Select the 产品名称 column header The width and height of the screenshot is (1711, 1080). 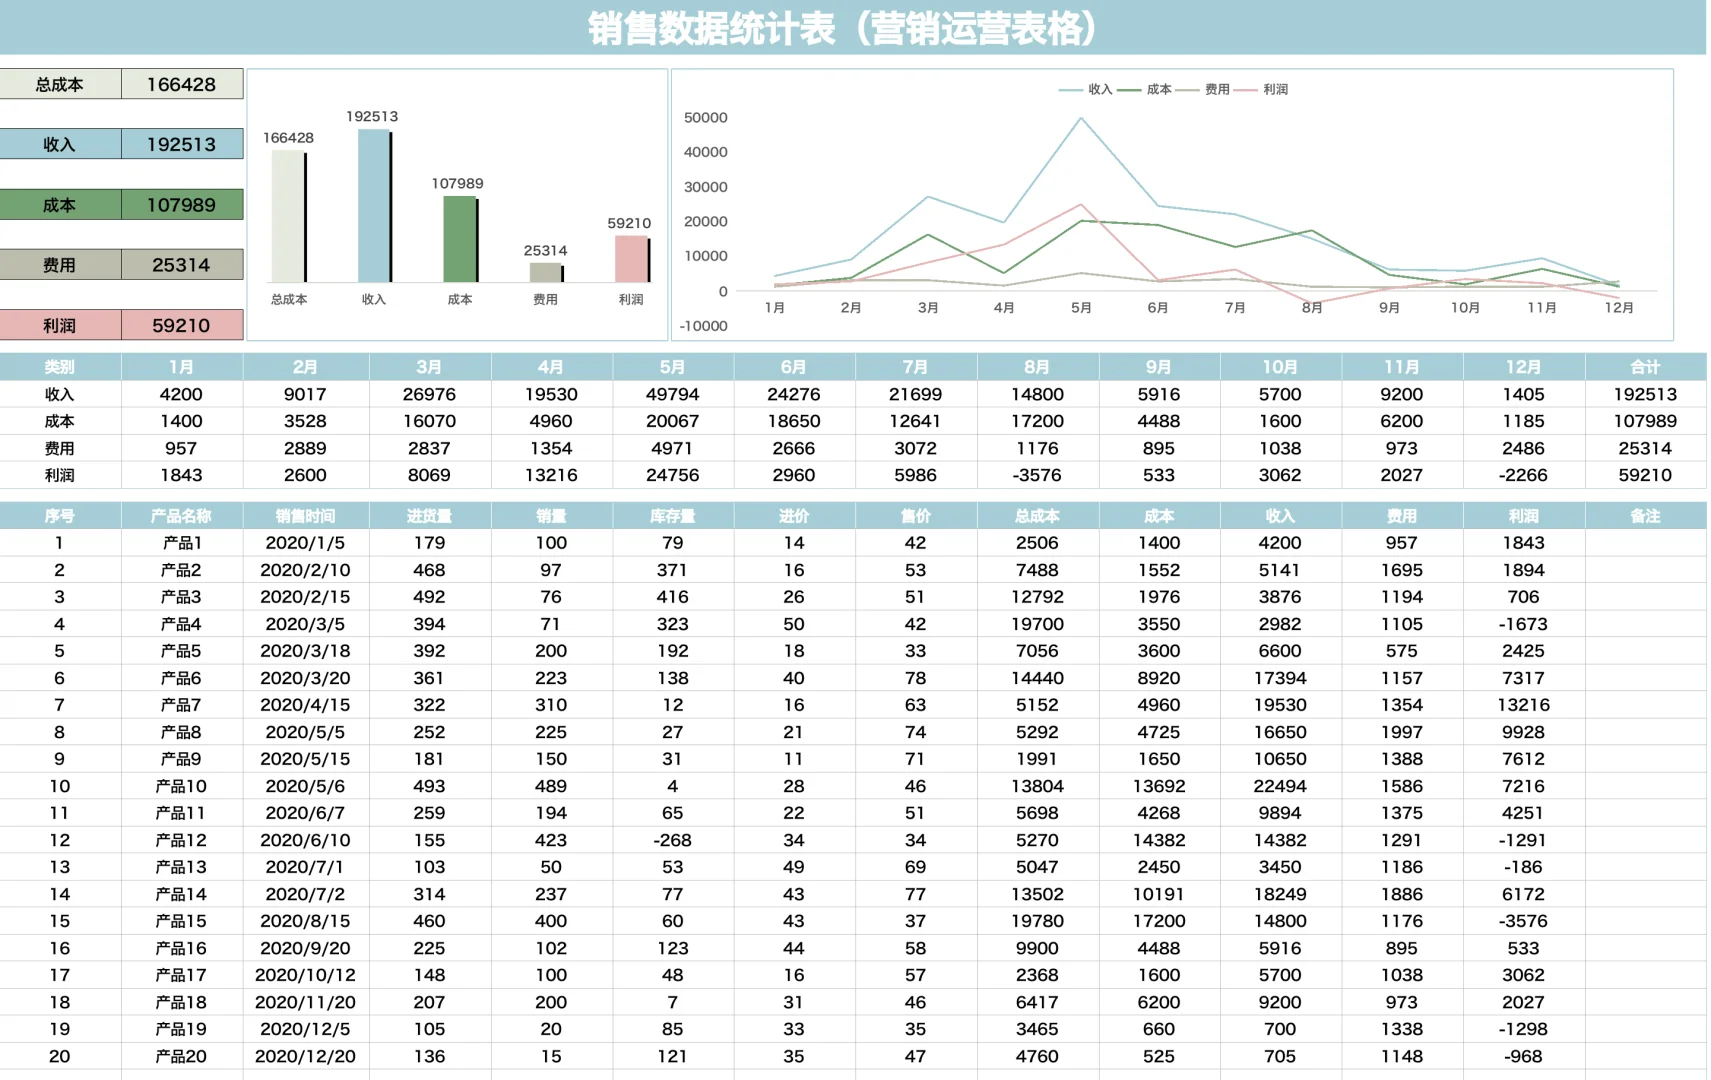coord(182,516)
